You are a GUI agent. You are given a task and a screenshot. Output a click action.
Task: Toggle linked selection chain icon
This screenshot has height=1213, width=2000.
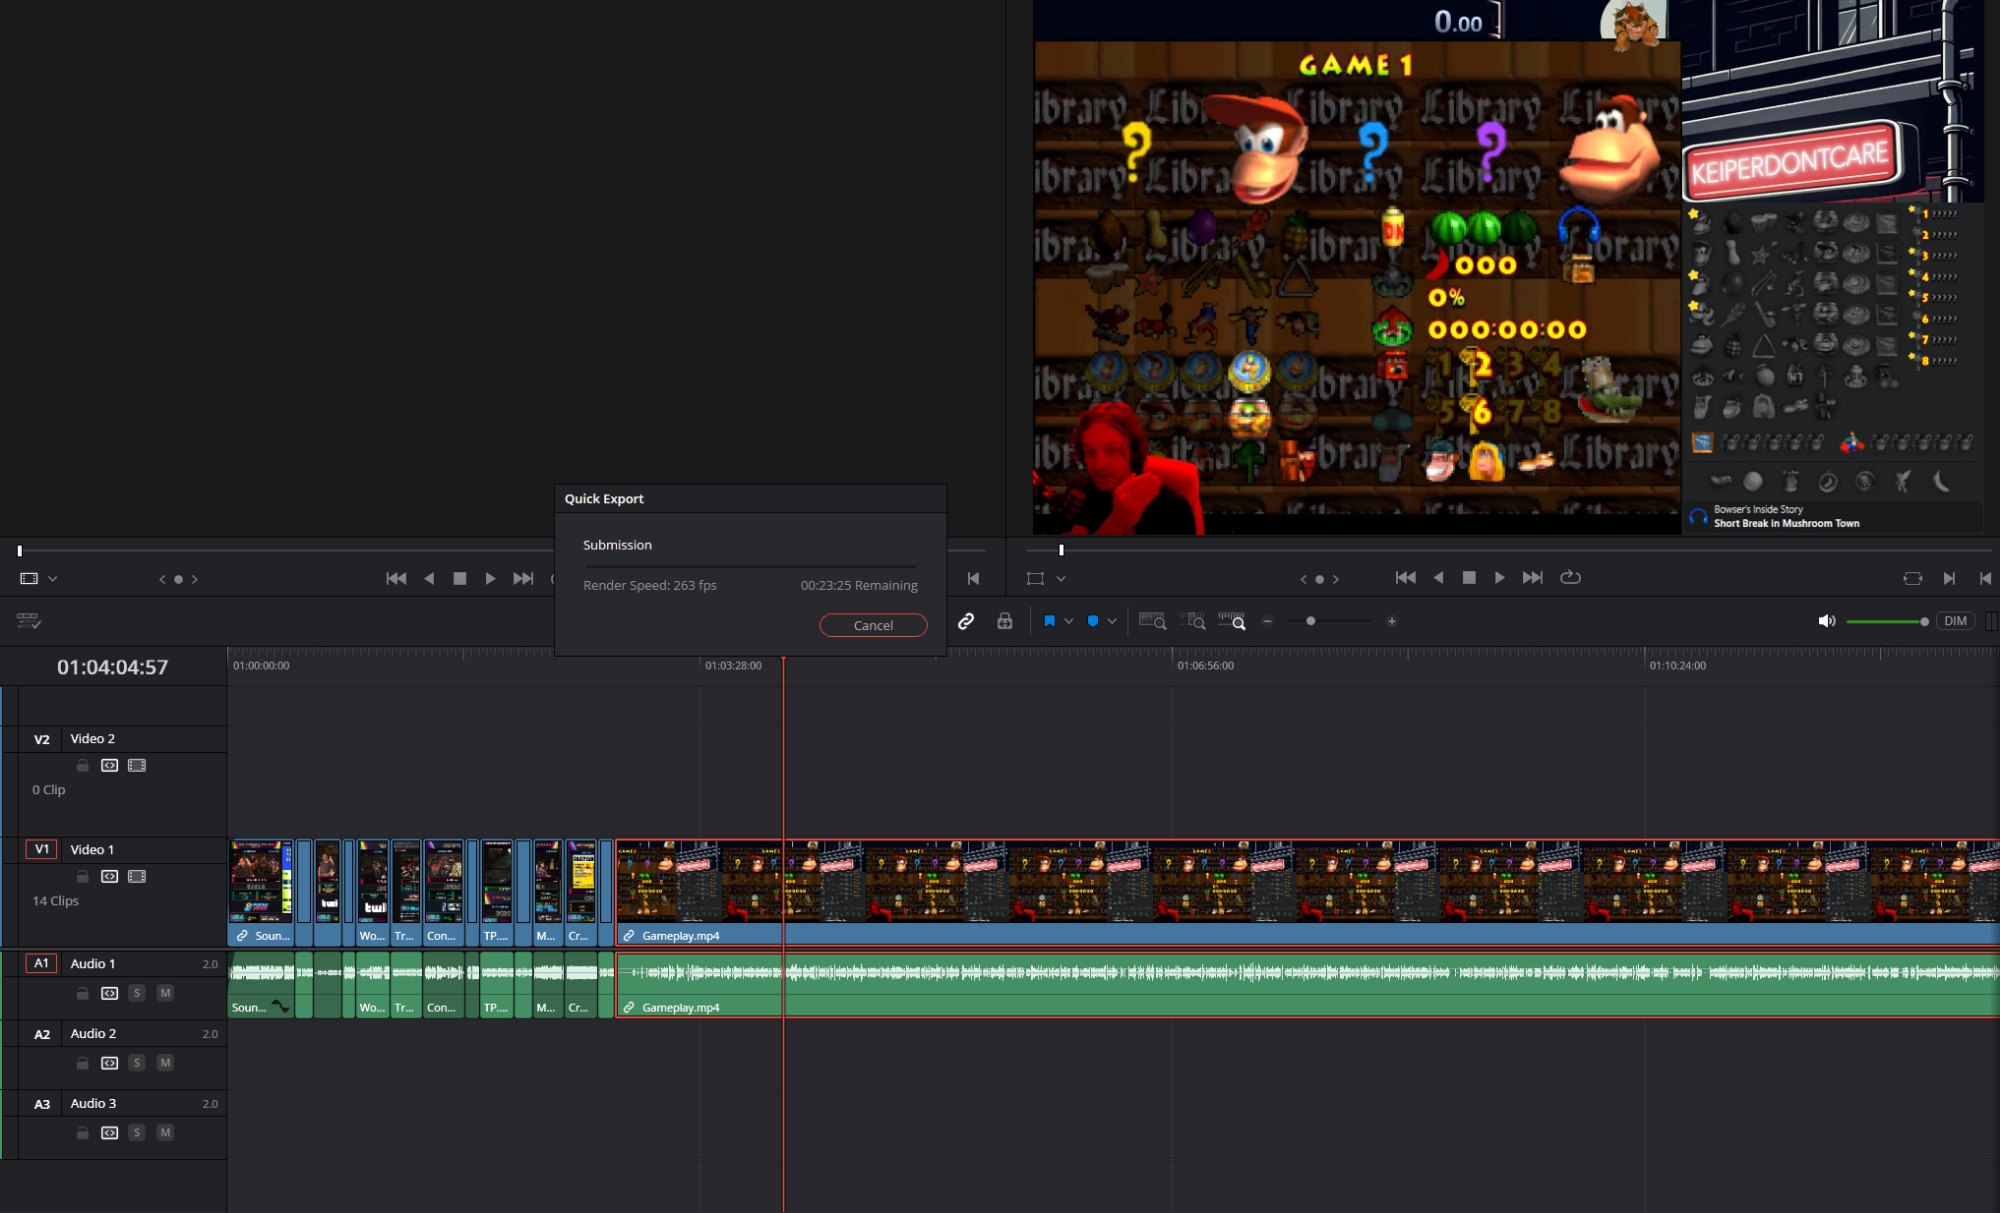click(x=966, y=621)
